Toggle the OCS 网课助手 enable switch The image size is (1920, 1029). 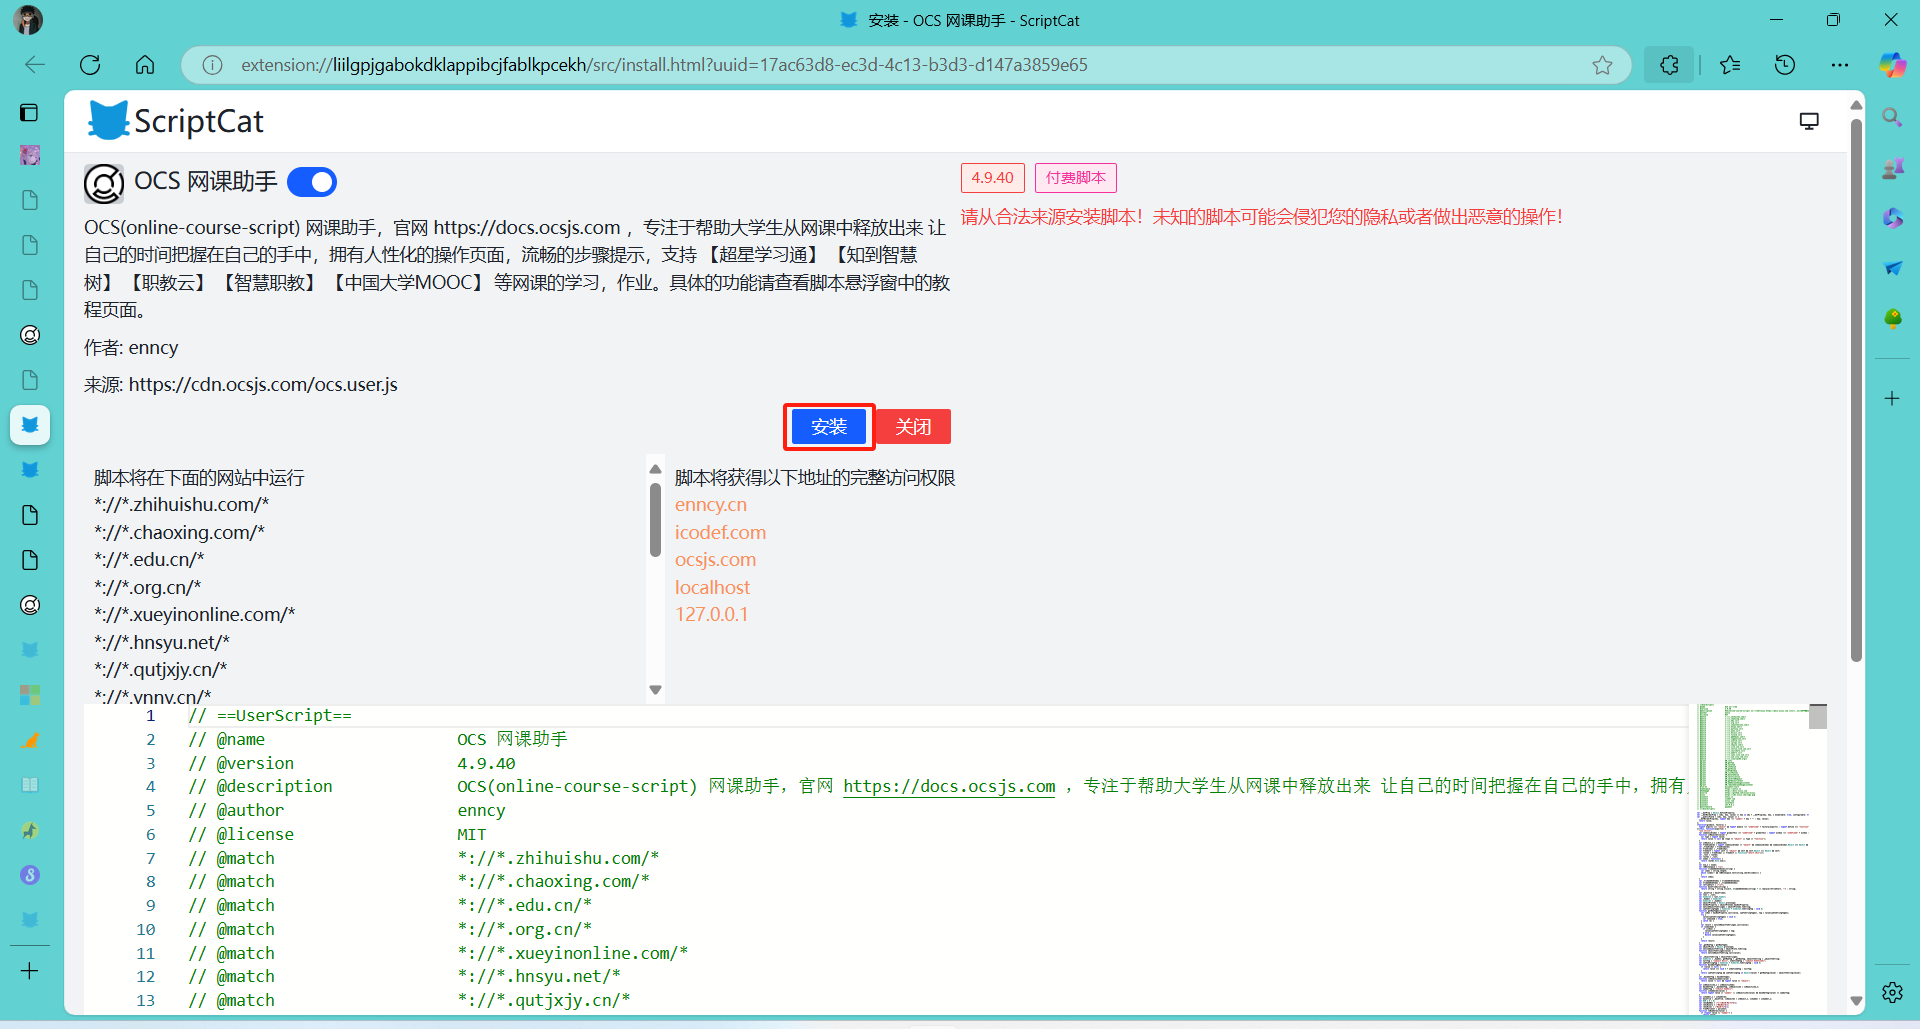click(312, 182)
